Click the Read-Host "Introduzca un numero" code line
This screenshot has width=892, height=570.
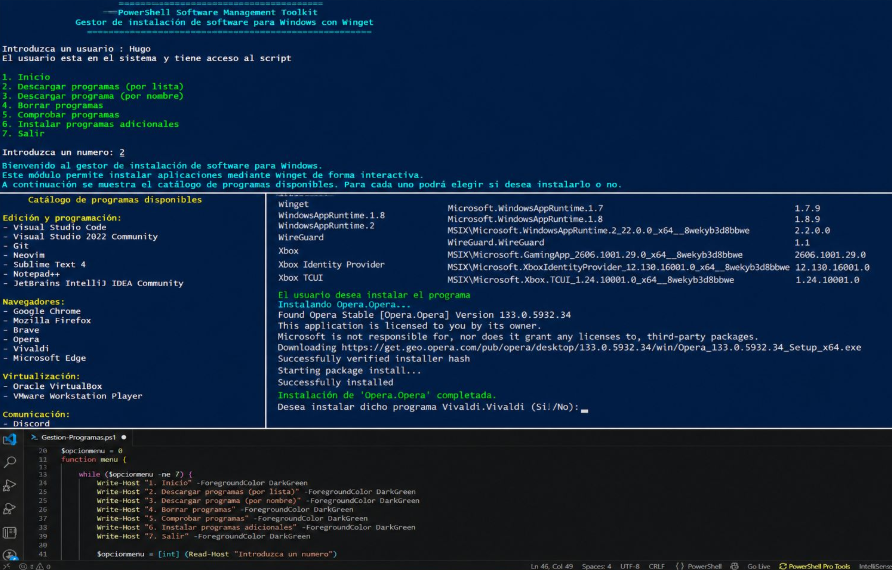(x=217, y=554)
